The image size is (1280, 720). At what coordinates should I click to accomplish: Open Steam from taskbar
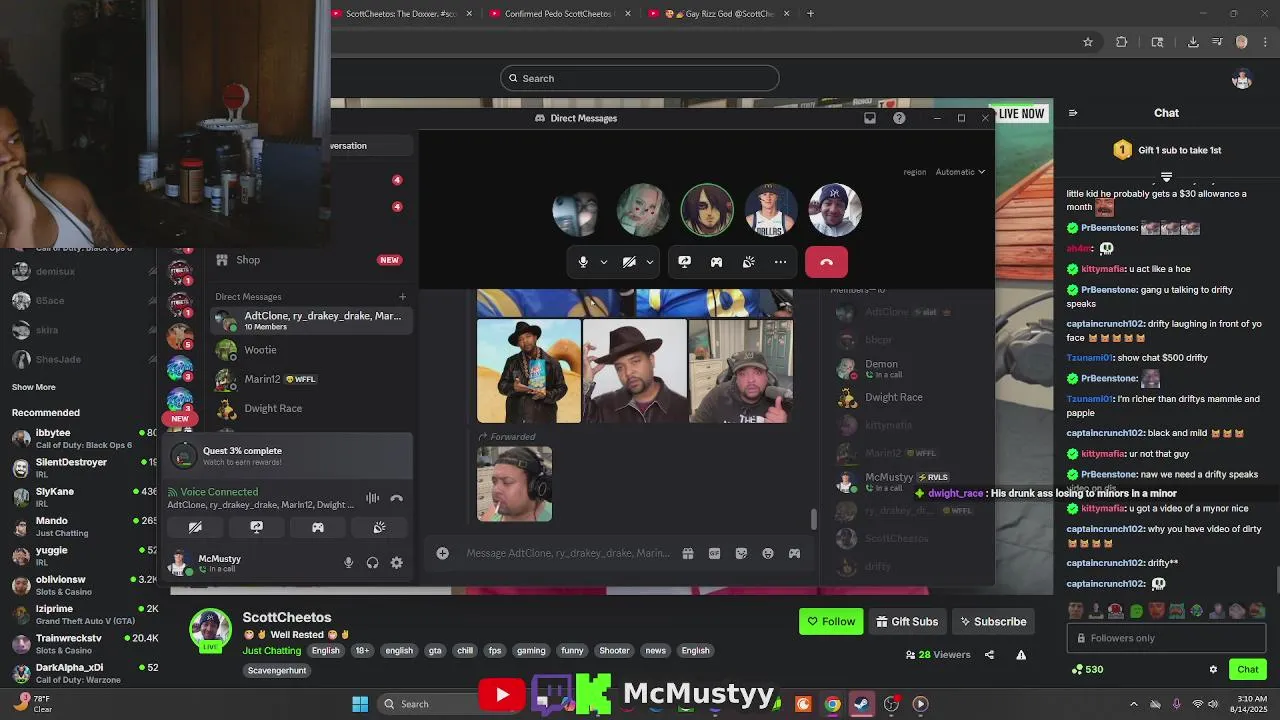(x=861, y=704)
